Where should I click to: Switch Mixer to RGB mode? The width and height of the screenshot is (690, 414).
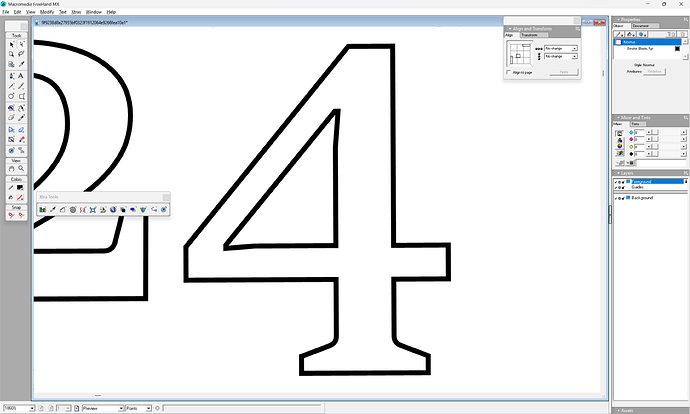tap(620, 140)
